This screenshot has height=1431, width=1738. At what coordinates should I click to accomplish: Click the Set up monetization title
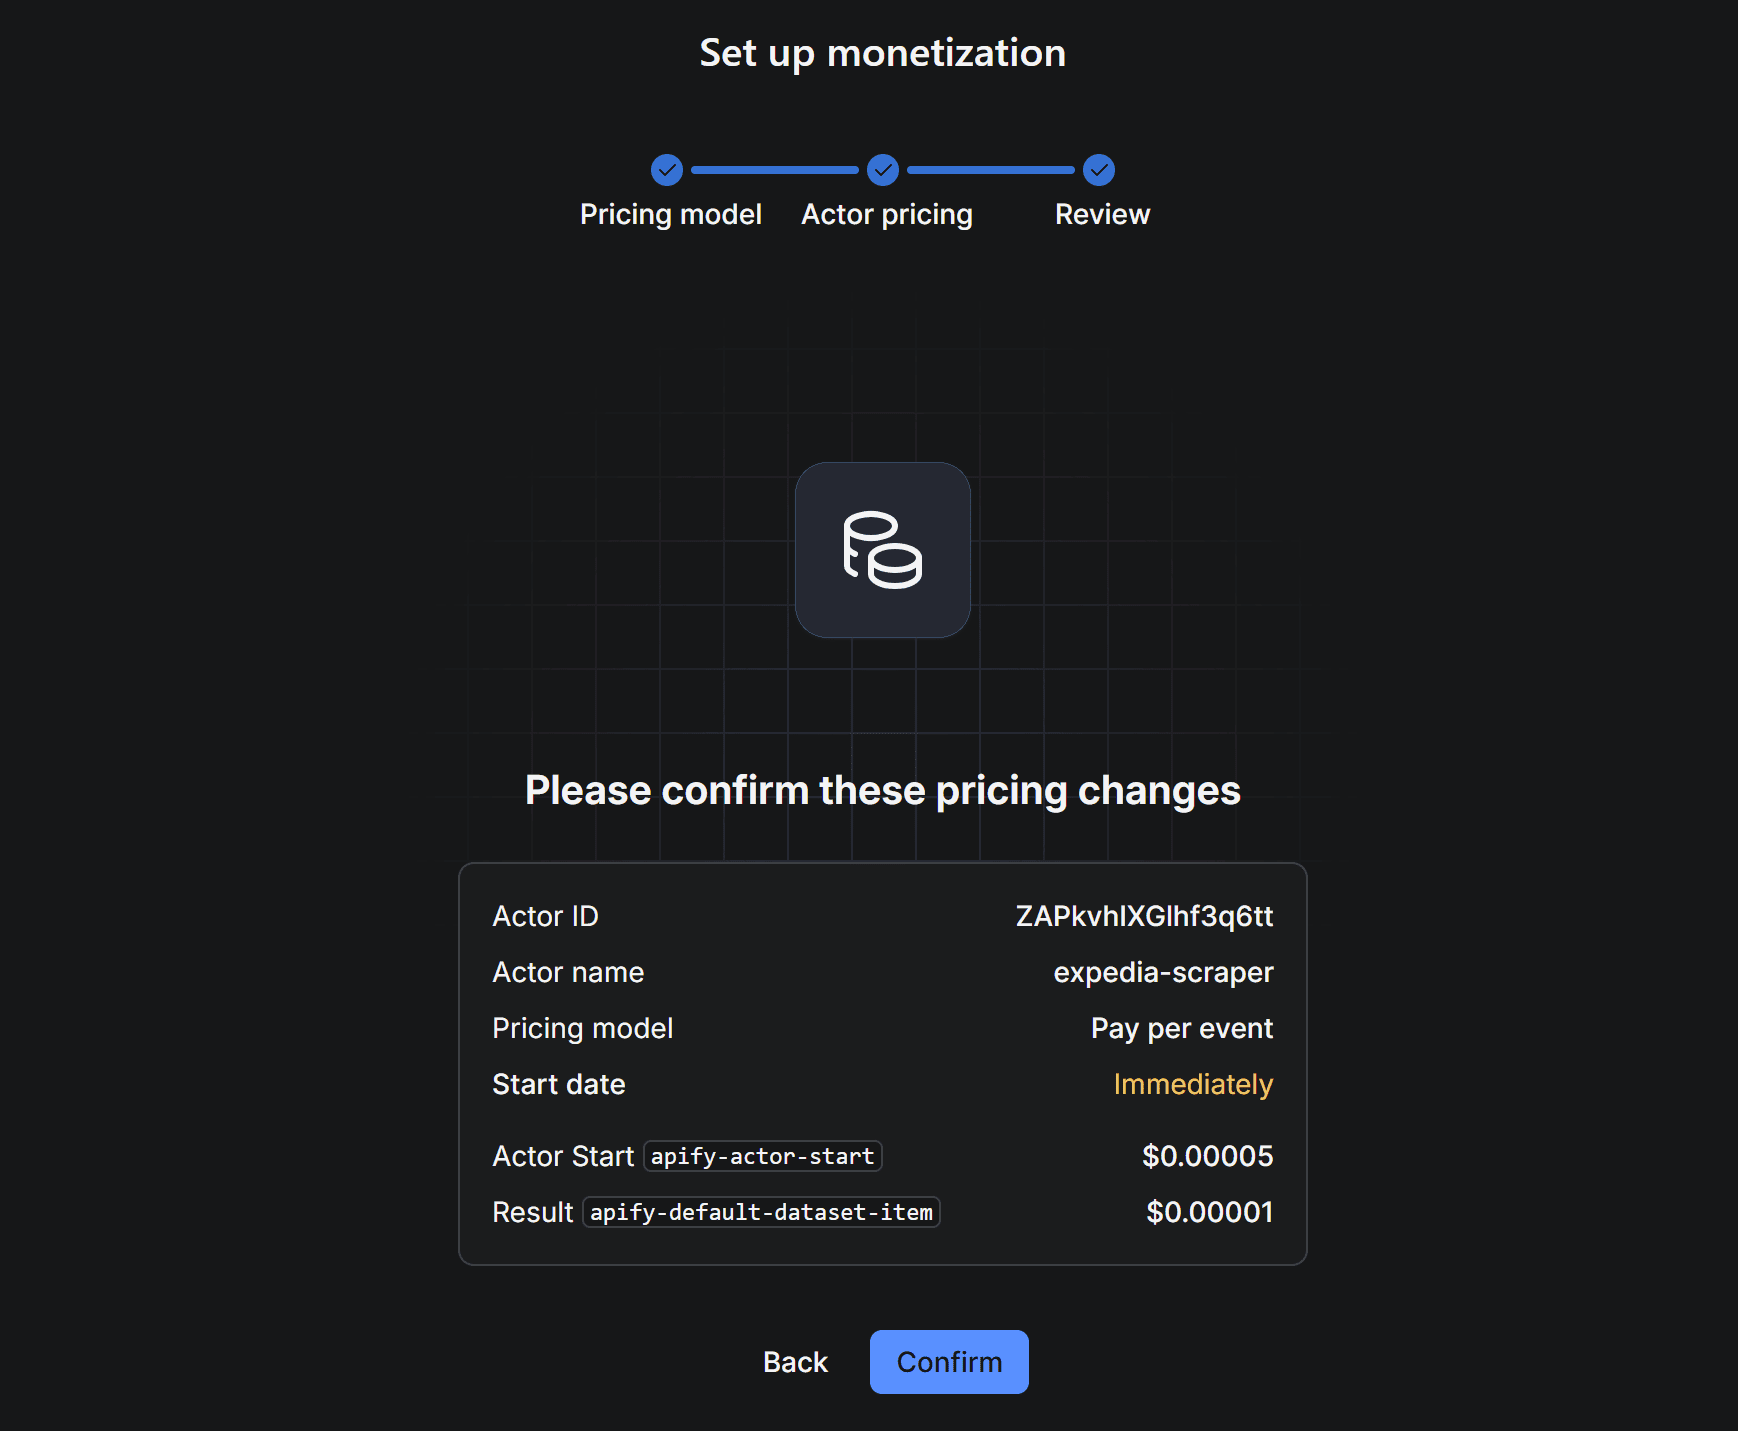point(882,53)
